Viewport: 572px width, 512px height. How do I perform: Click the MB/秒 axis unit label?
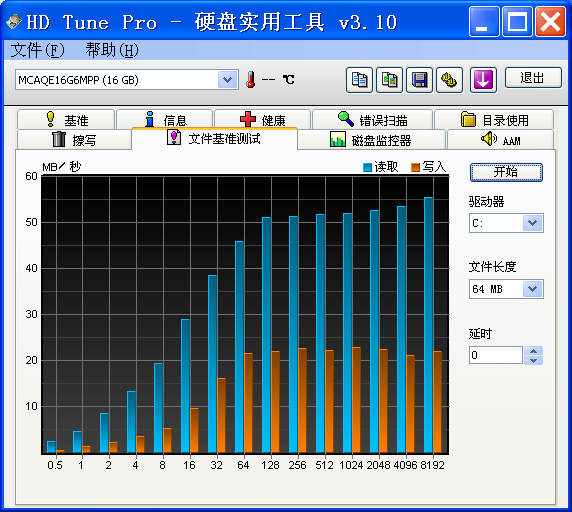(61, 167)
